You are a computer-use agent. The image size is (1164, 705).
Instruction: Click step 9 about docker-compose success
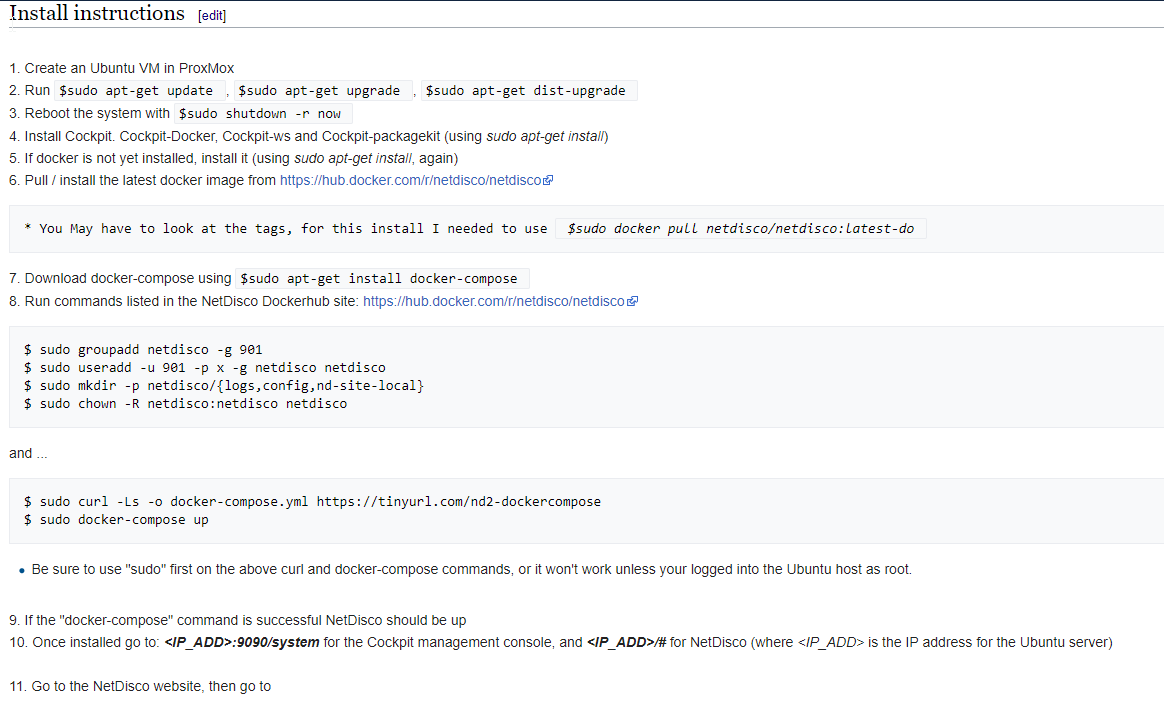coord(238,620)
